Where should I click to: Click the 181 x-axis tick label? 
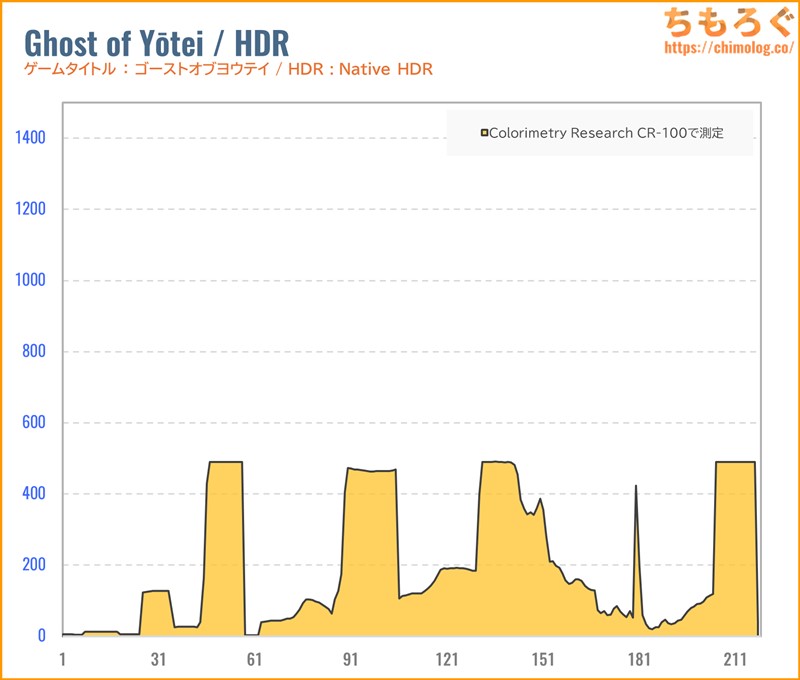(639, 659)
